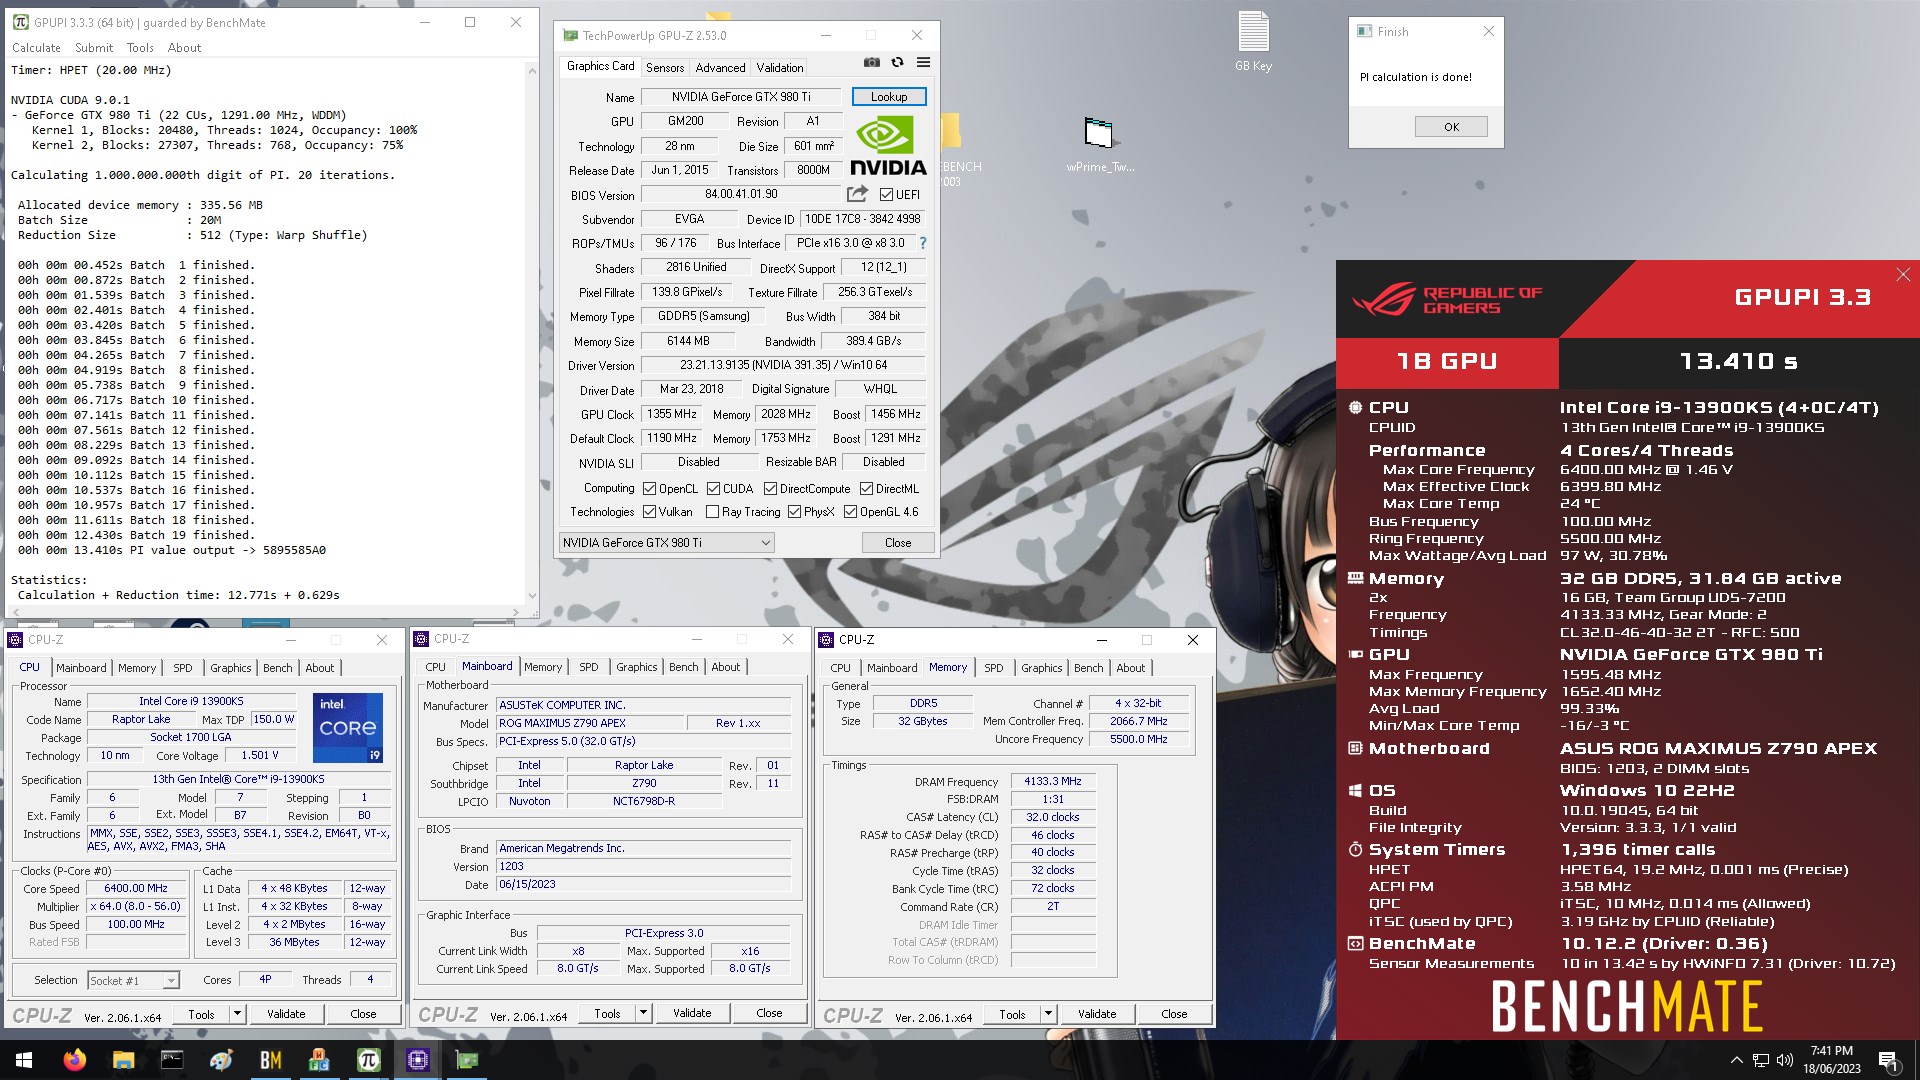This screenshot has width=1920, height=1080.
Task: Switch to the Sensors tab in GPU-Z
Action: tap(665, 67)
